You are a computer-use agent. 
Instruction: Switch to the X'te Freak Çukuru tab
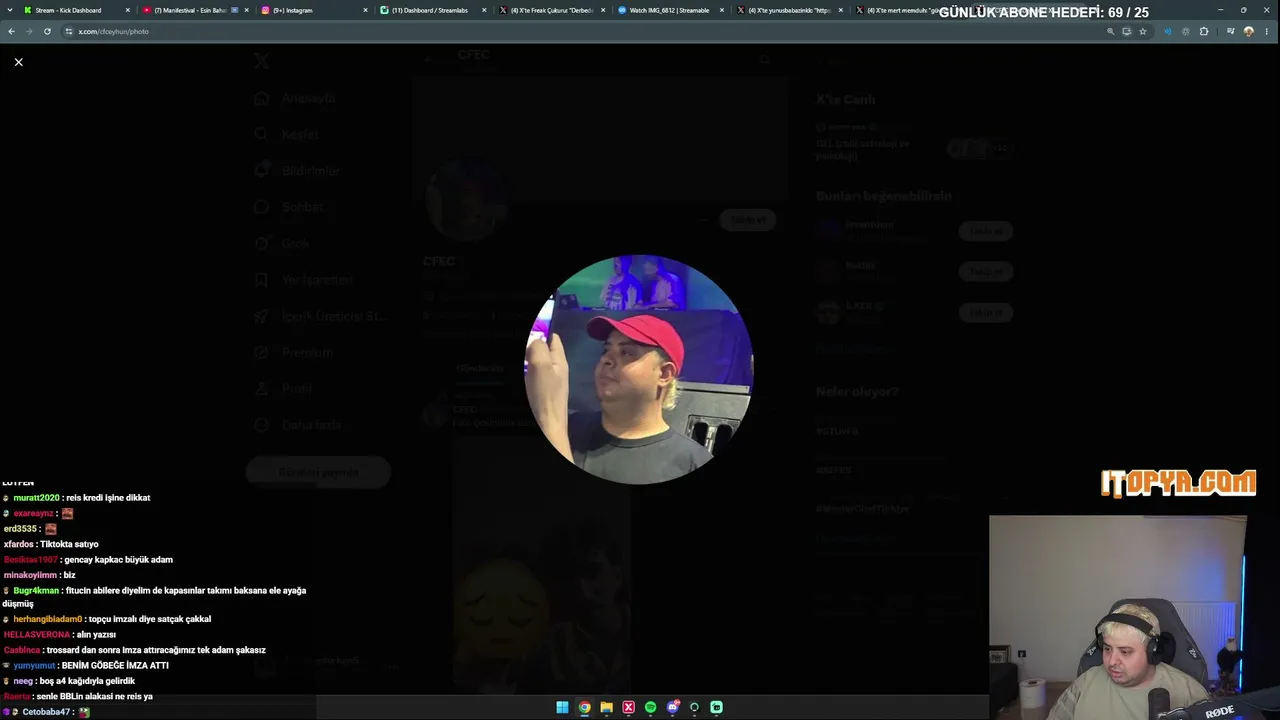tap(552, 10)
